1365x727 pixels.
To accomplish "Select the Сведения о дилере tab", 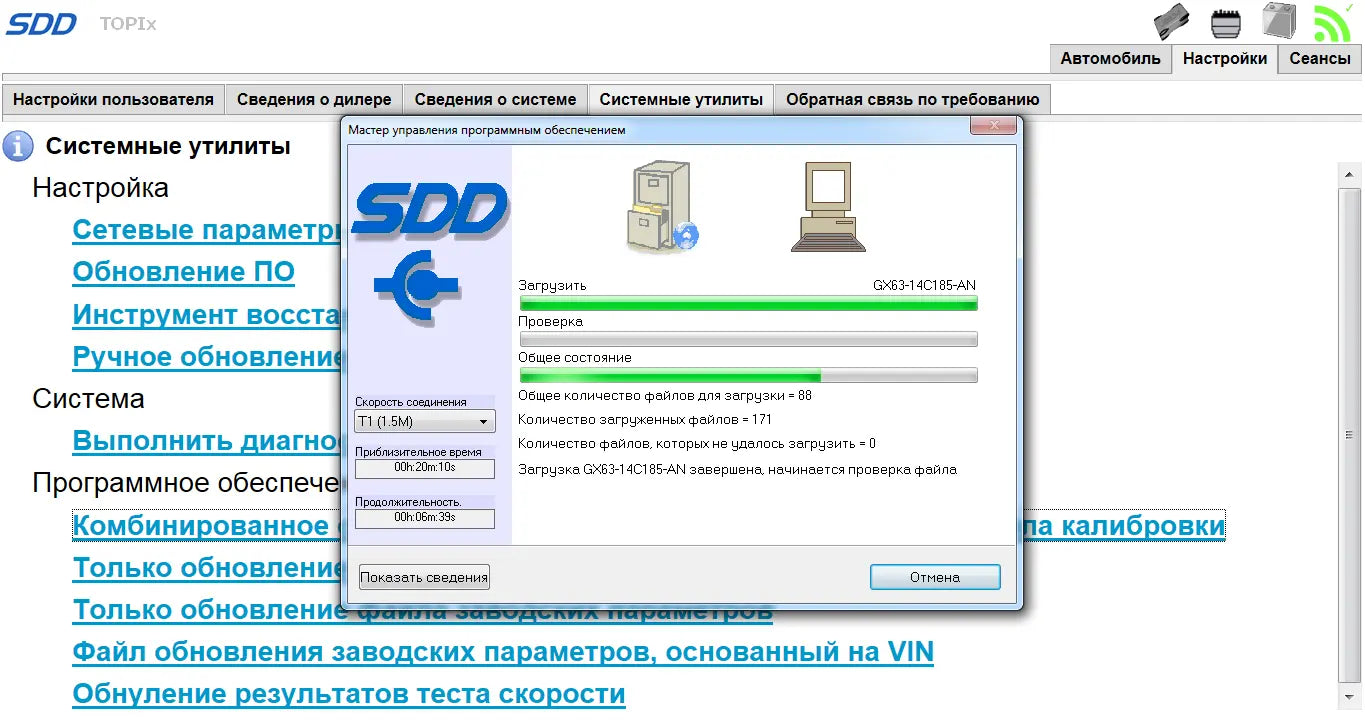I will [314, 100].
